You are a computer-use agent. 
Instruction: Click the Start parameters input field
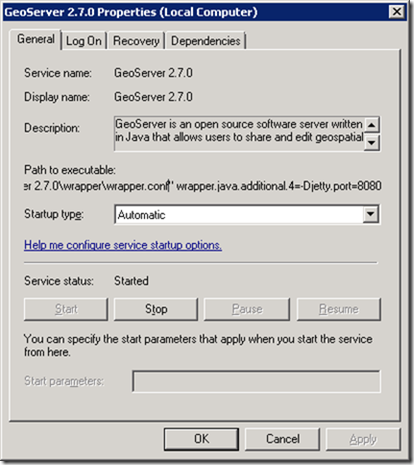tap(256, 381)
